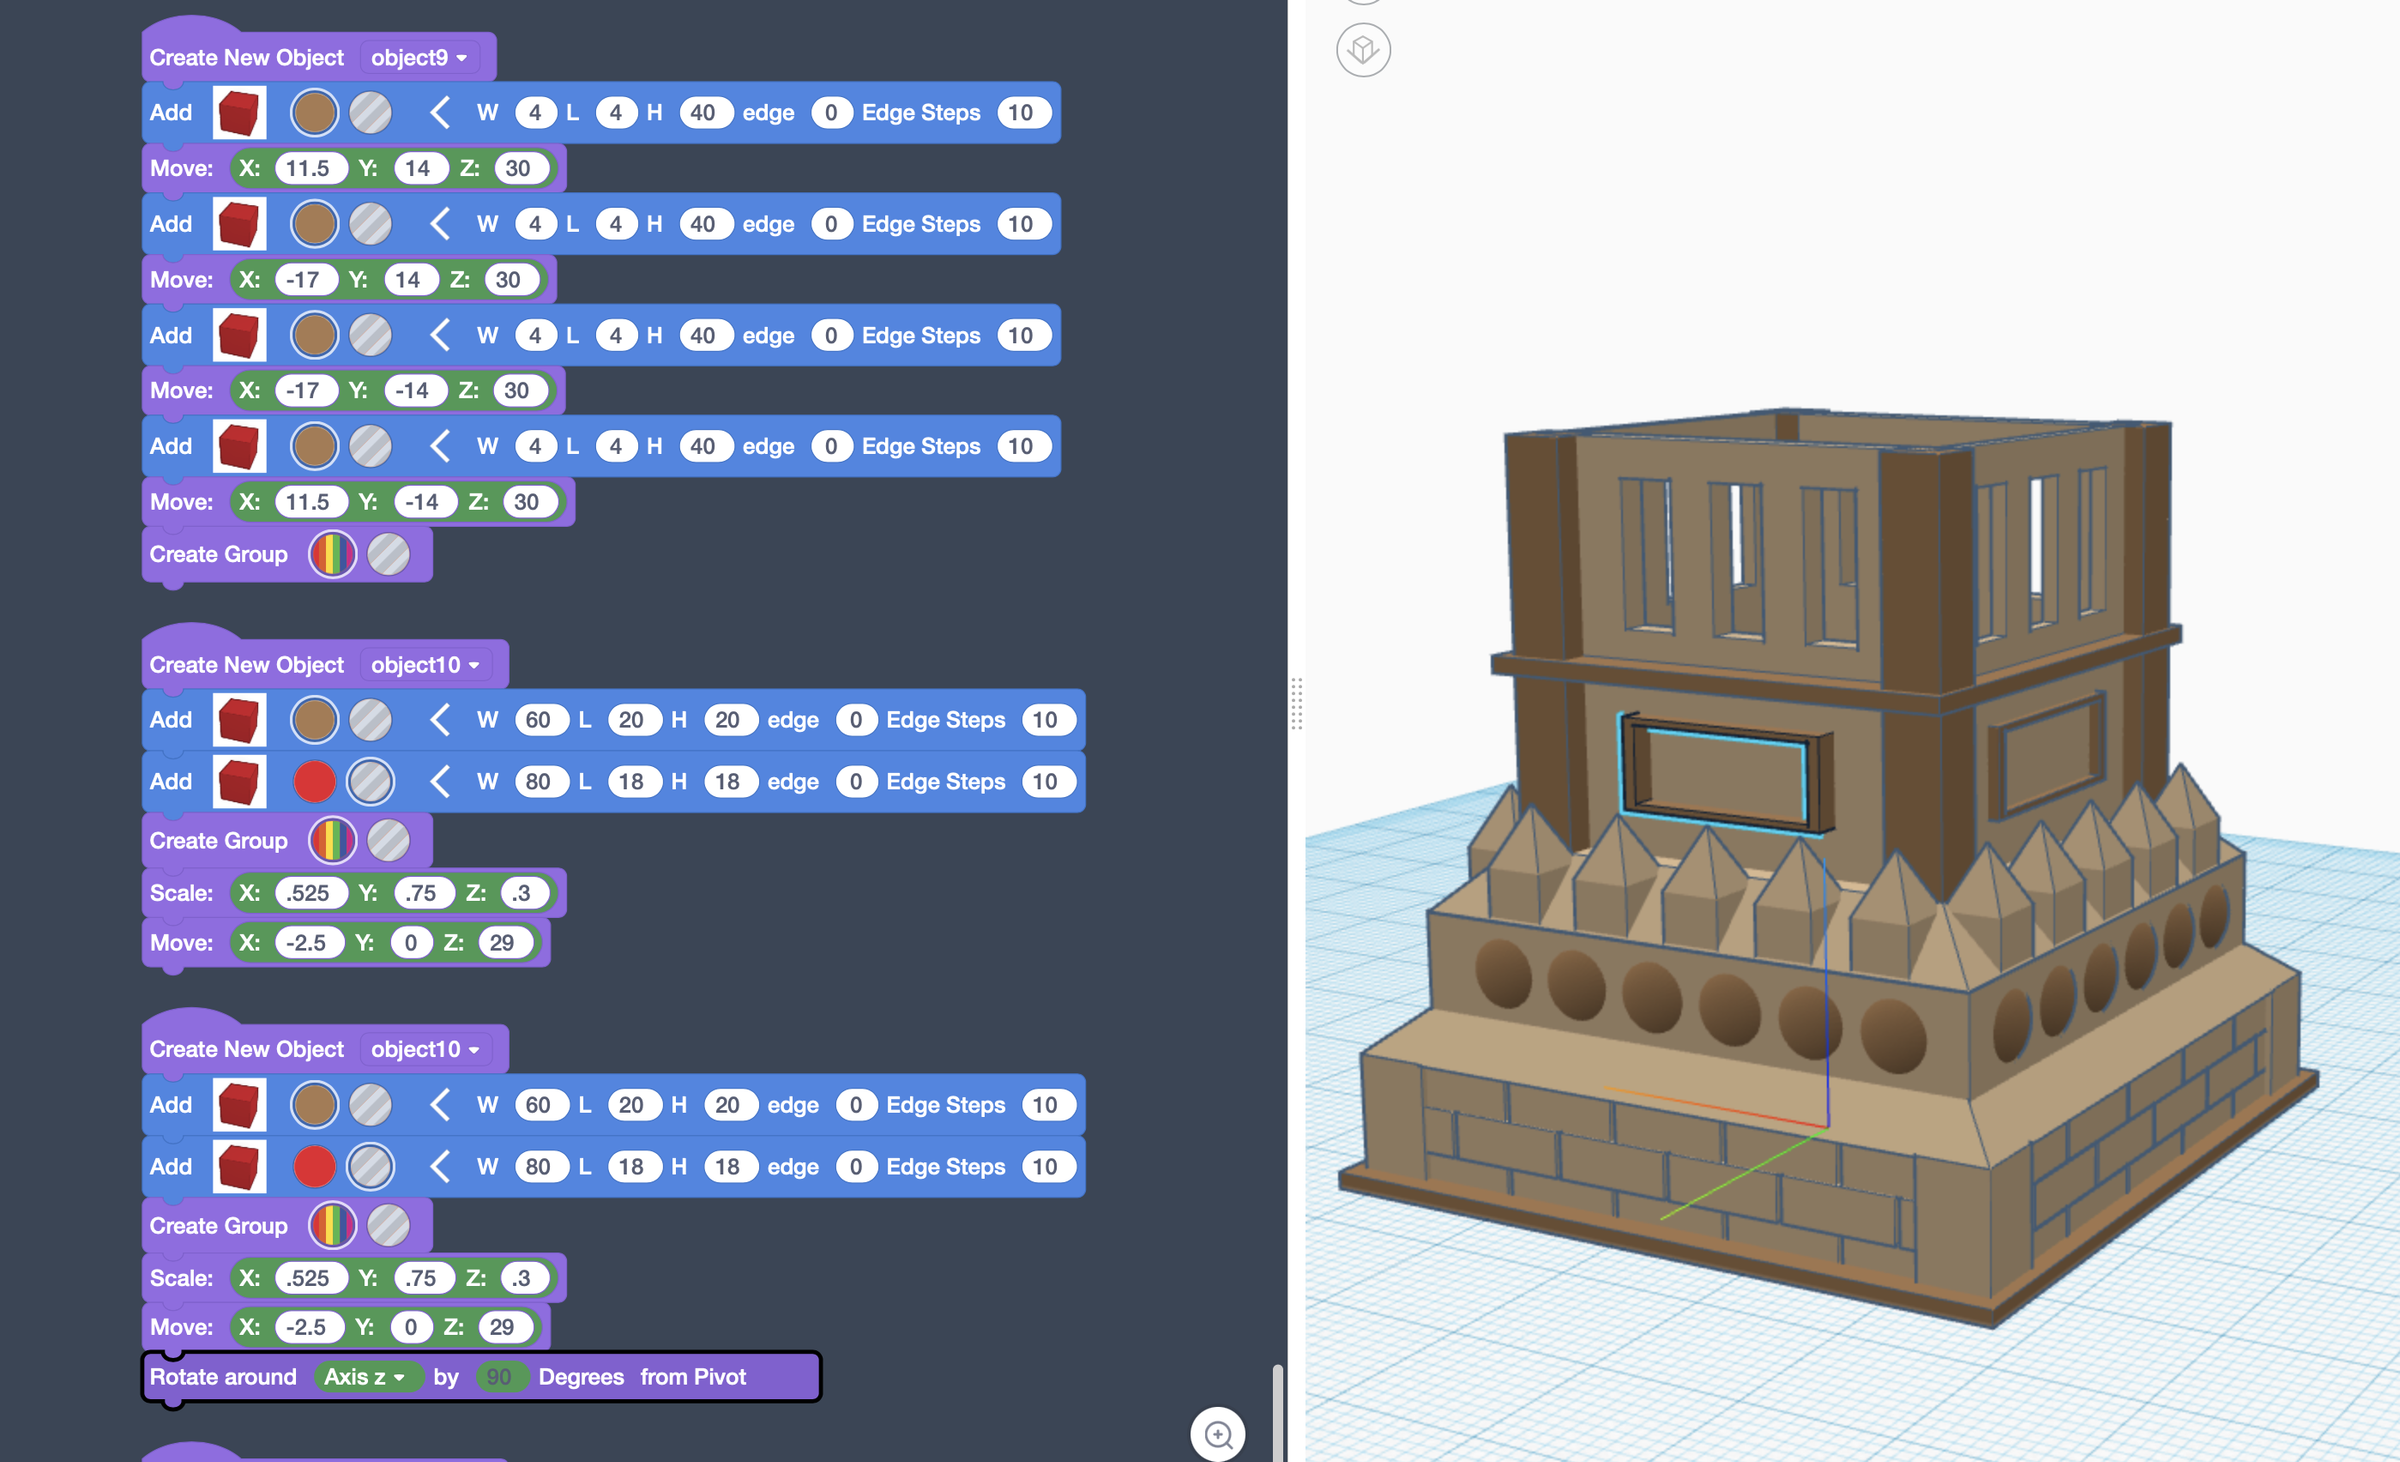The image size is (2400, 1462).
Task: Edit the Degrees value in the Rotate around block
Action: point(501,1377)
